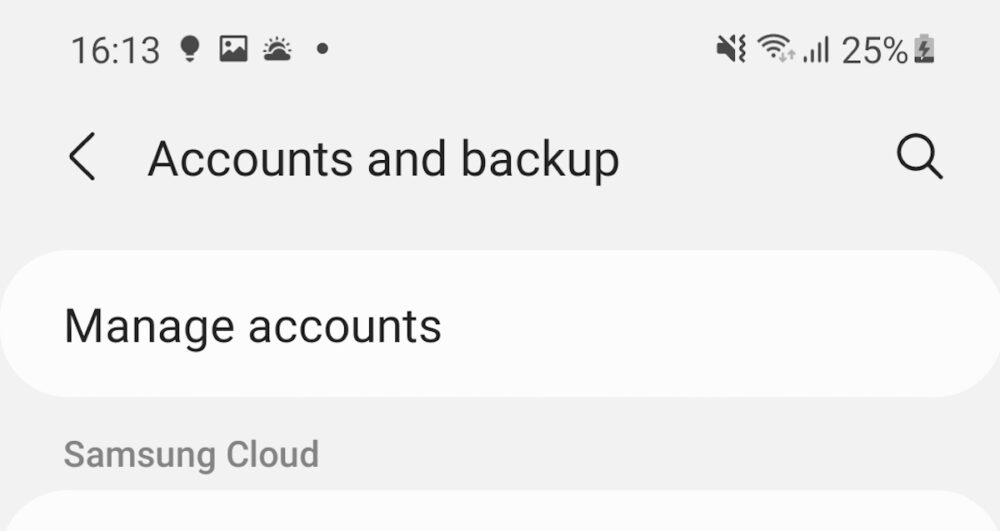The height and width of the screenshot is (531, 1000).
Task: Go back using the left arrow
Action: pos(83,159)
